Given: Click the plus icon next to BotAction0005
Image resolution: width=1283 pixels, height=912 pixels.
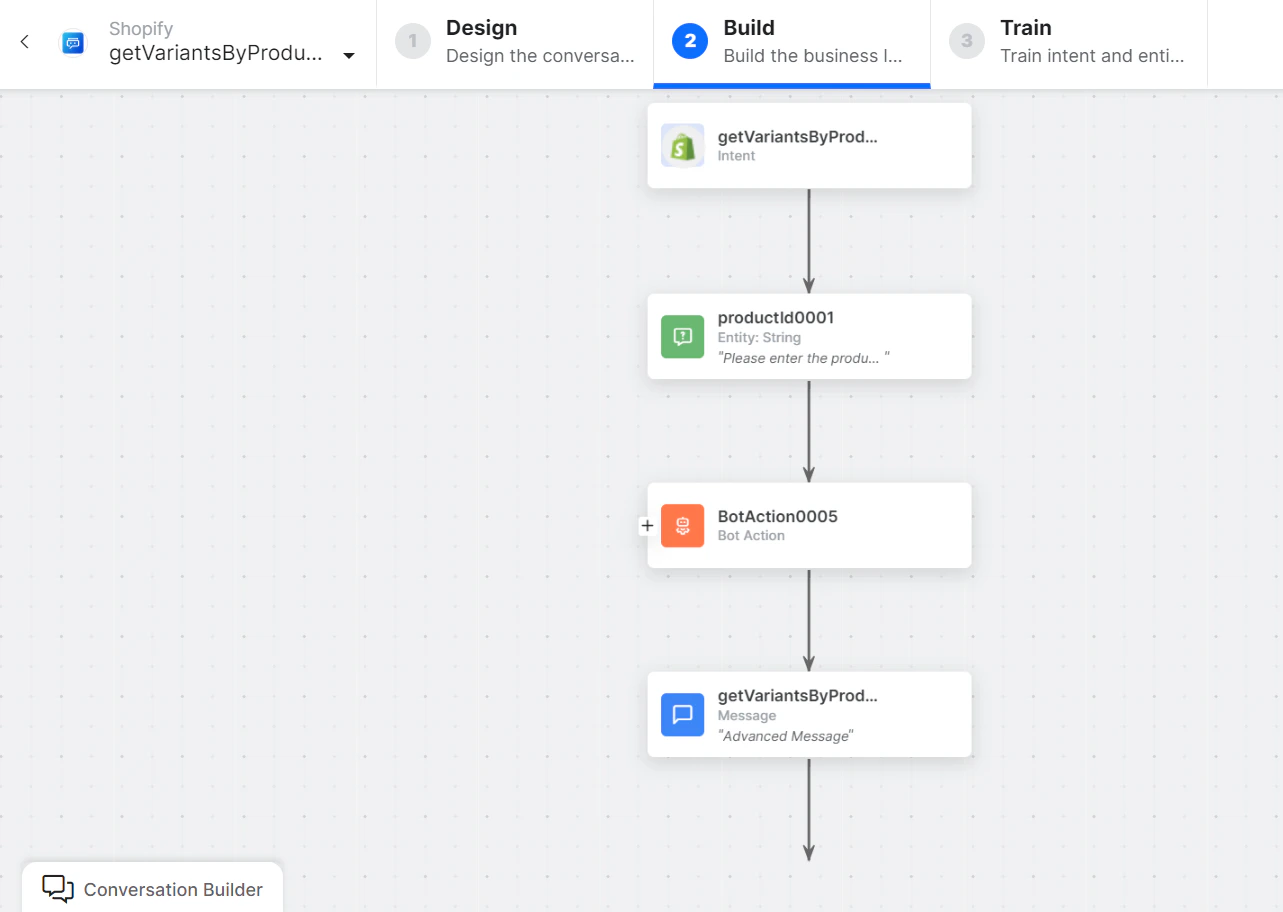Looking at the screenshot, I should click(647, 525).
